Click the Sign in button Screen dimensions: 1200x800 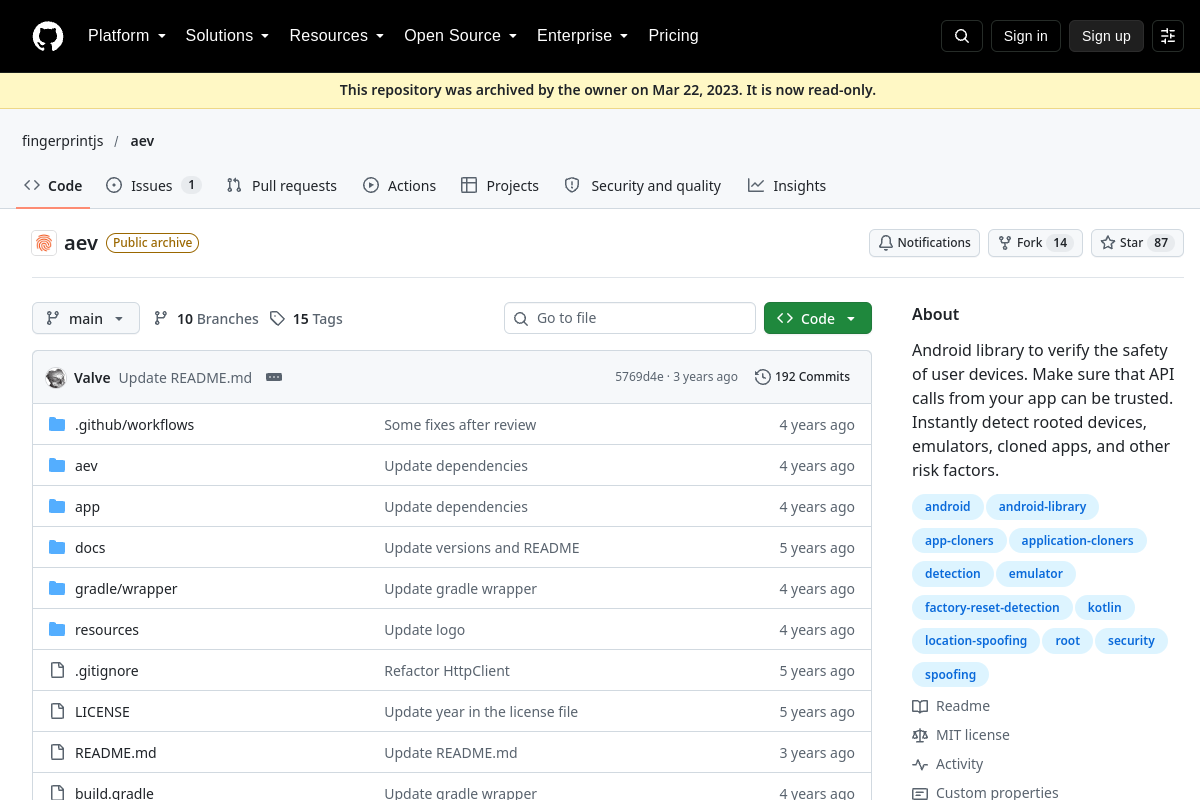pos(1026,36)
